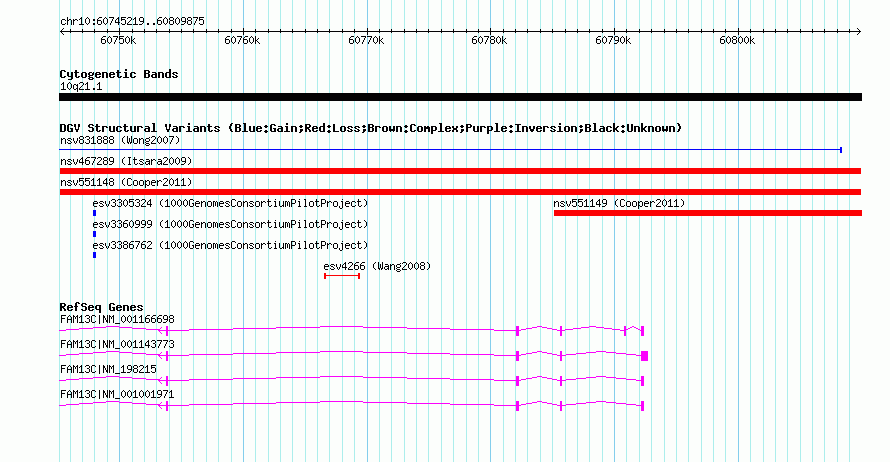Click the last exon of NM_001001971
This screenshot has width=890, height=462.
(x=643, y=406)
